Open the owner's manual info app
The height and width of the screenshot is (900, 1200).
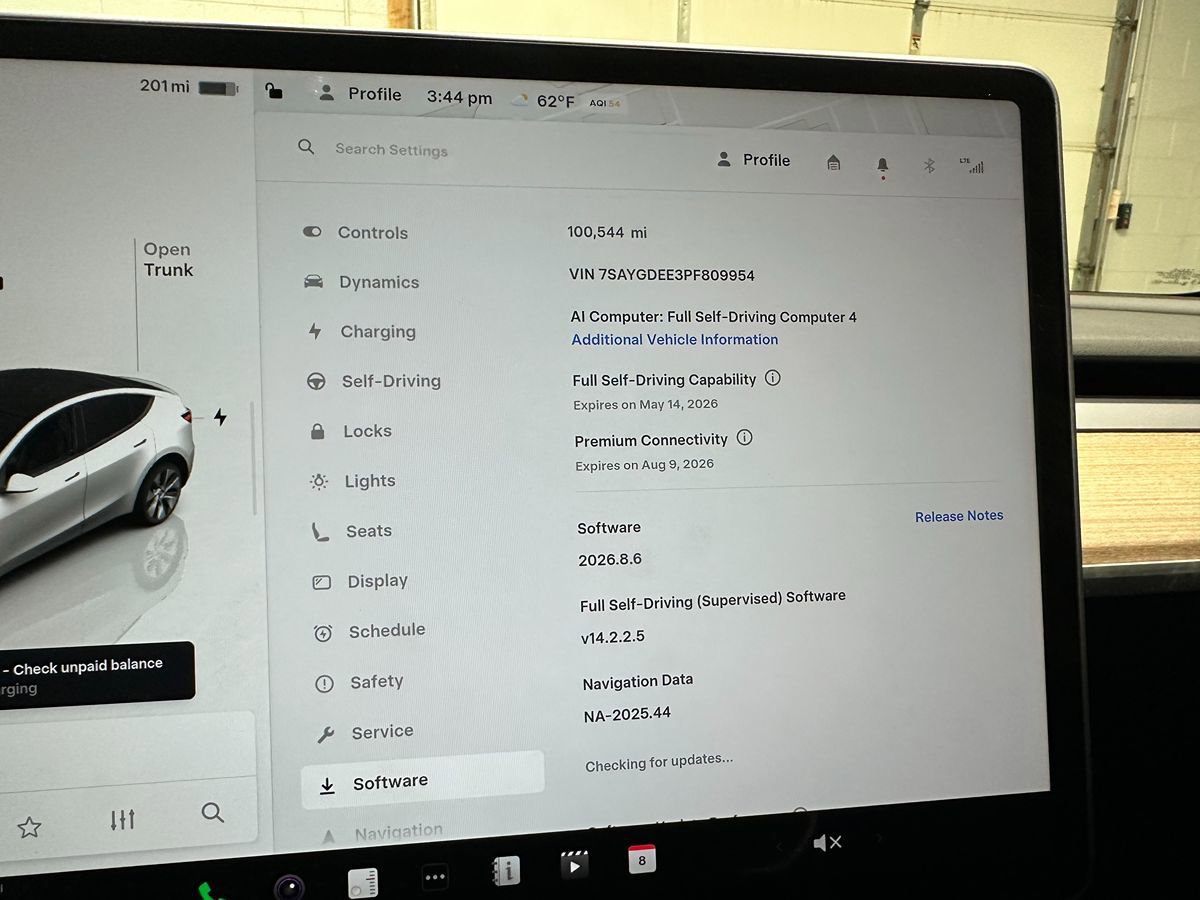(x=506, y=871)
